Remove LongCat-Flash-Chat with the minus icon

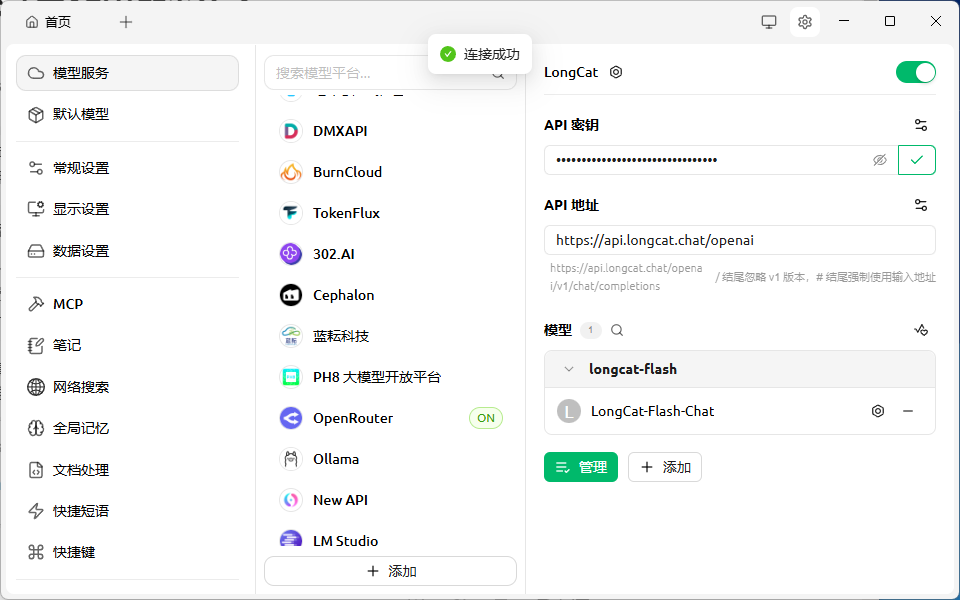908,411
